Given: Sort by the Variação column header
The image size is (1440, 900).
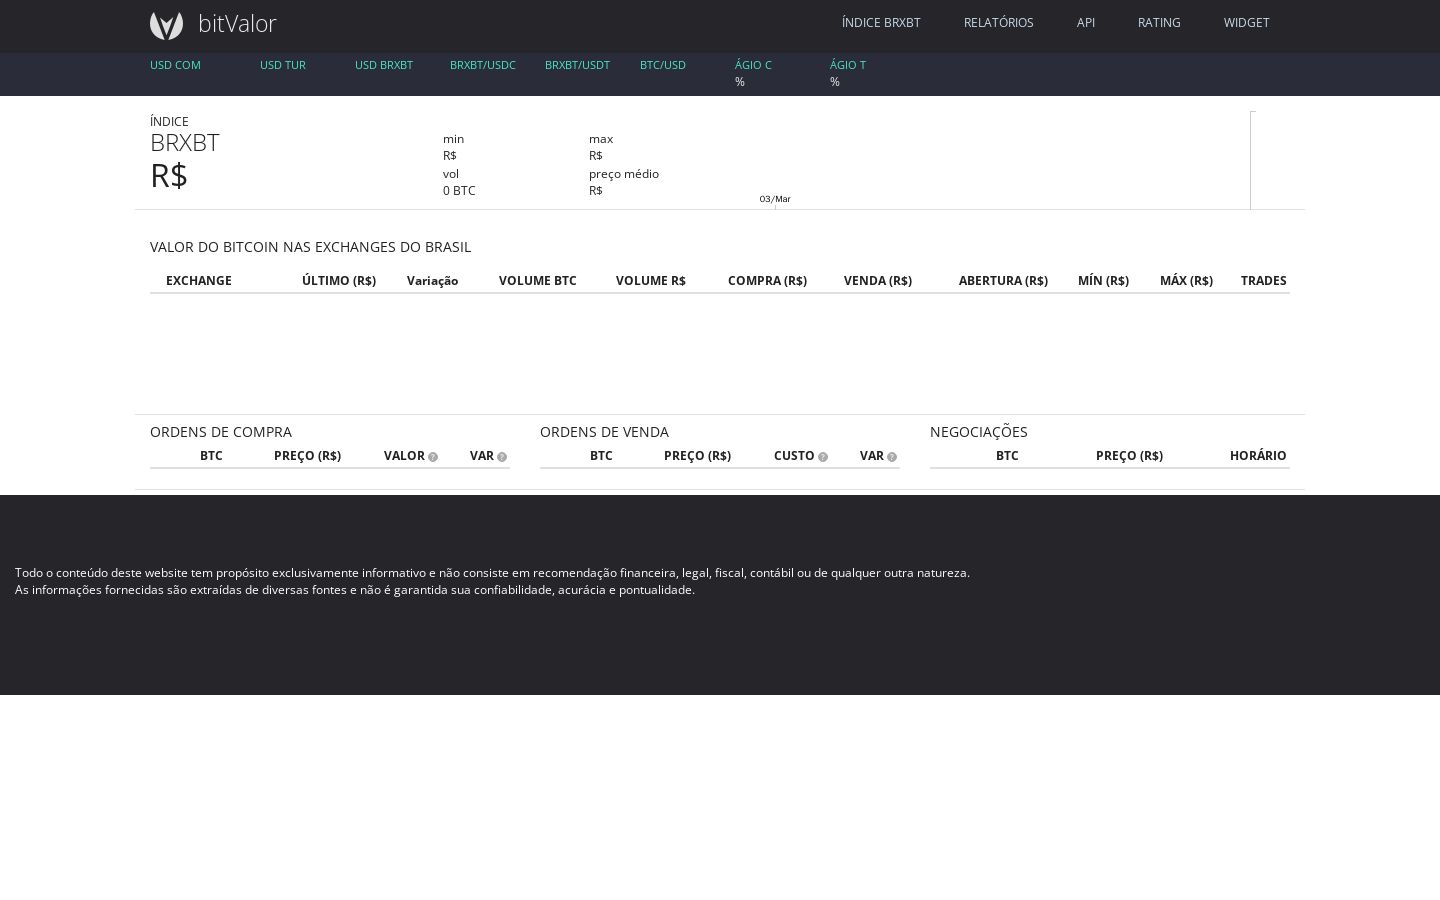Looking at the screenshot, I should pyautogui.click(x=433, y=281).
